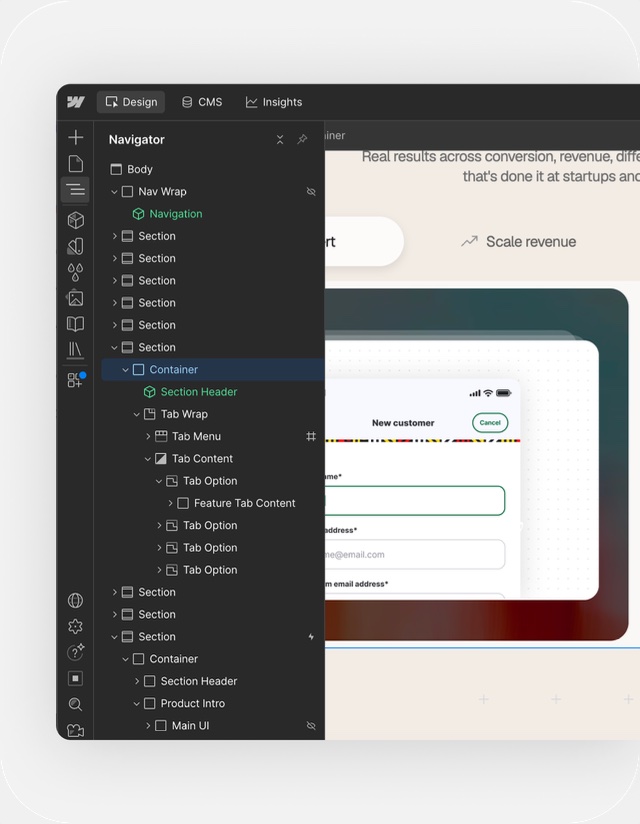The image size is (640, 824).
Task: Click the square icon above the search icon
Action: (x=76, y=678)
